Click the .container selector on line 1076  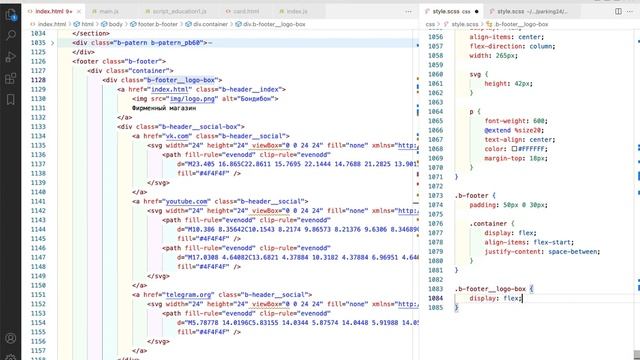click(488, 224)
